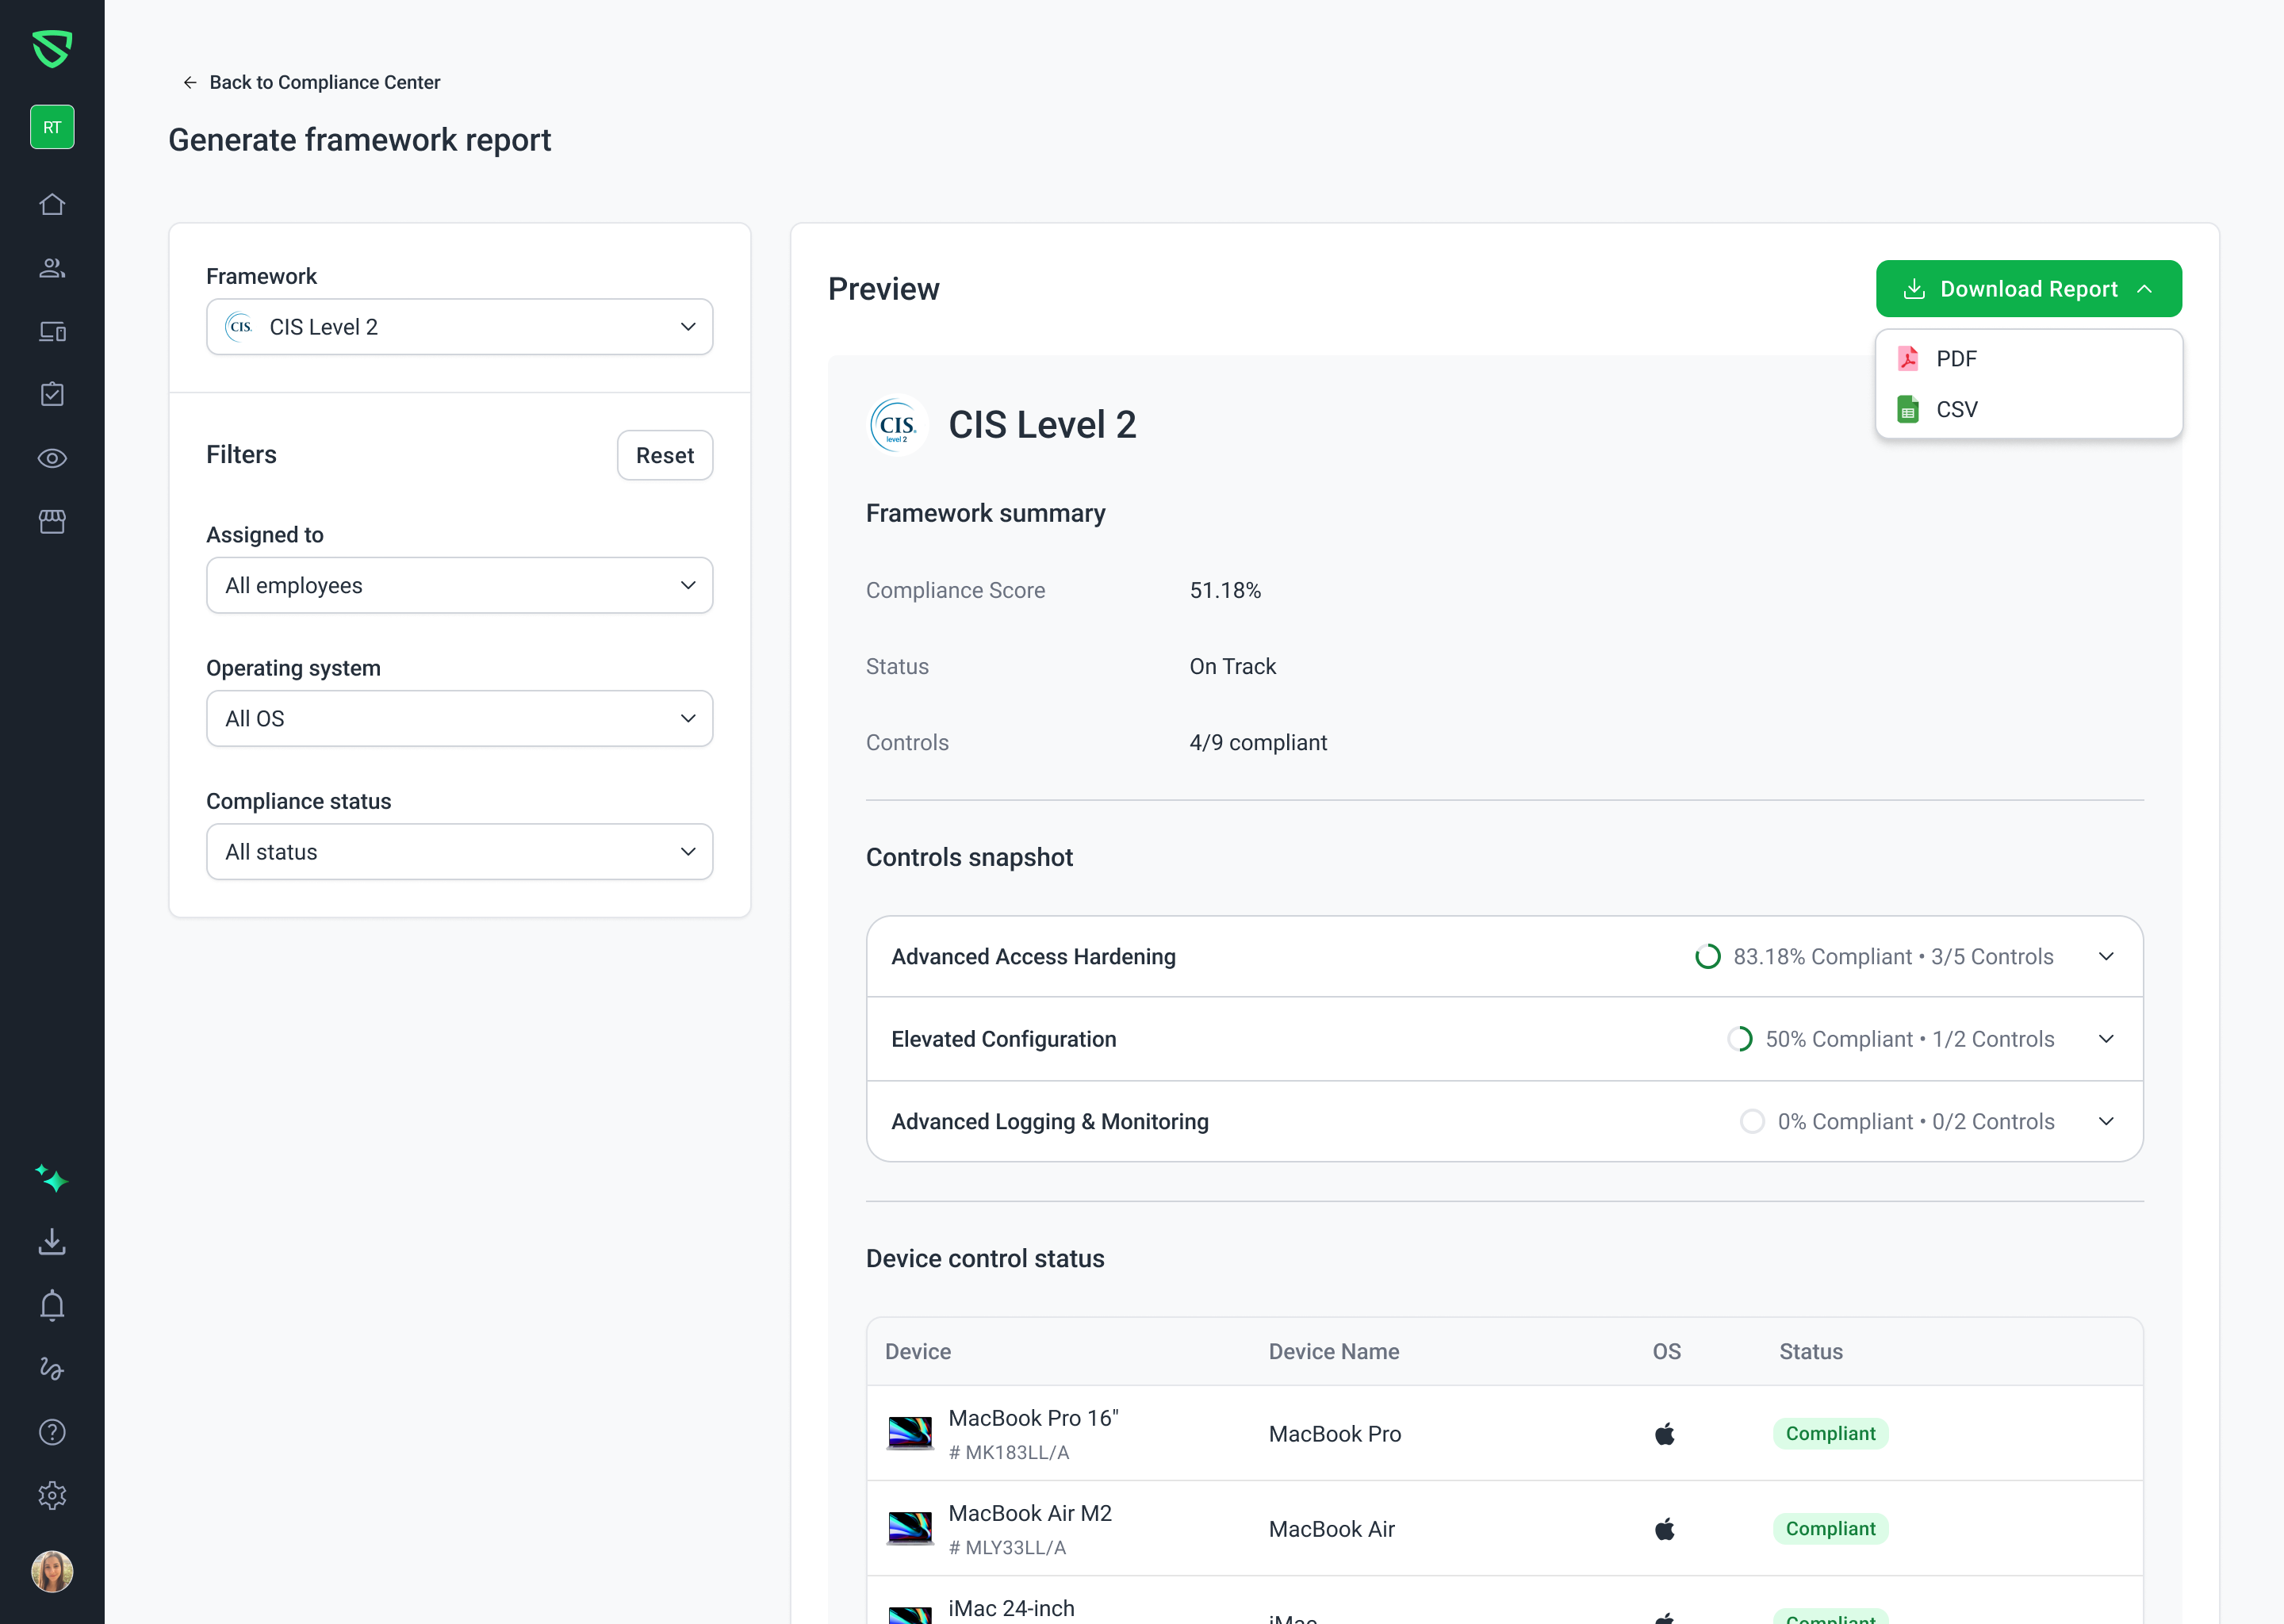The width and height of the screenshot is (2284, 1624).
Task: Open the store marketplace sidebar icon
Action: tap(52, 521)
